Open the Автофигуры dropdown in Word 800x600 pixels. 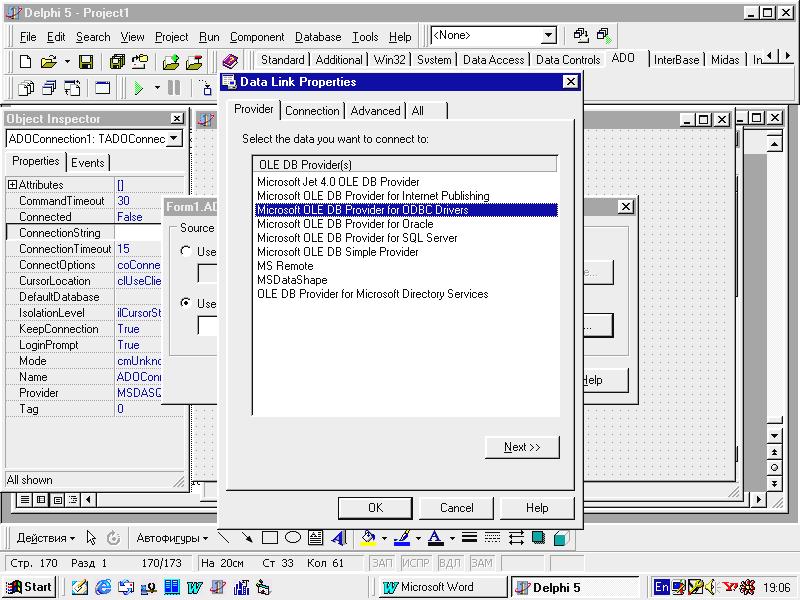[172, 538]
